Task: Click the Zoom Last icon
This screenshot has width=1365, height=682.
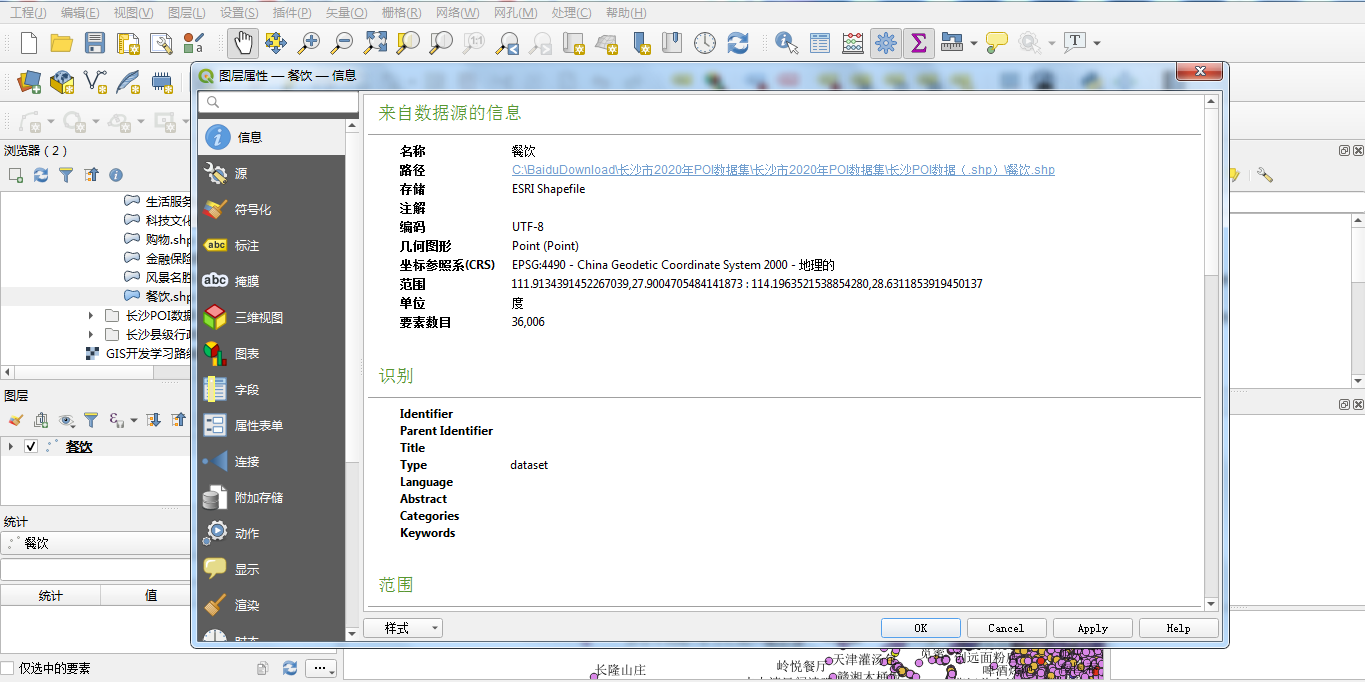Action: coord(507,43)
